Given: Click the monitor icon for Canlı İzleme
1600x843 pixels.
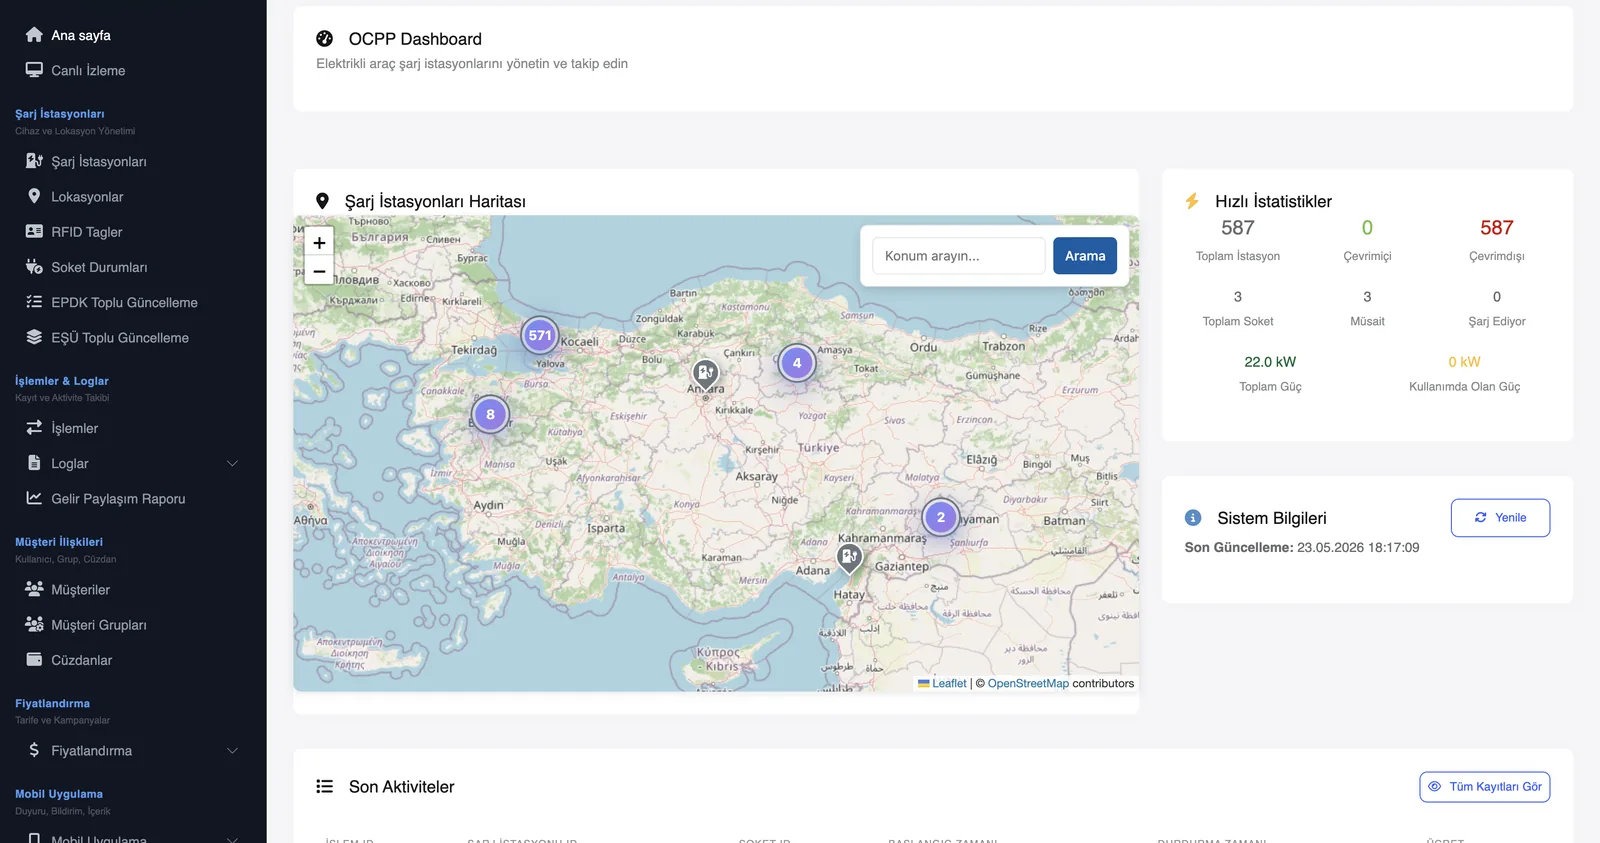Looking at the screenshot, I should coord(34,70).
